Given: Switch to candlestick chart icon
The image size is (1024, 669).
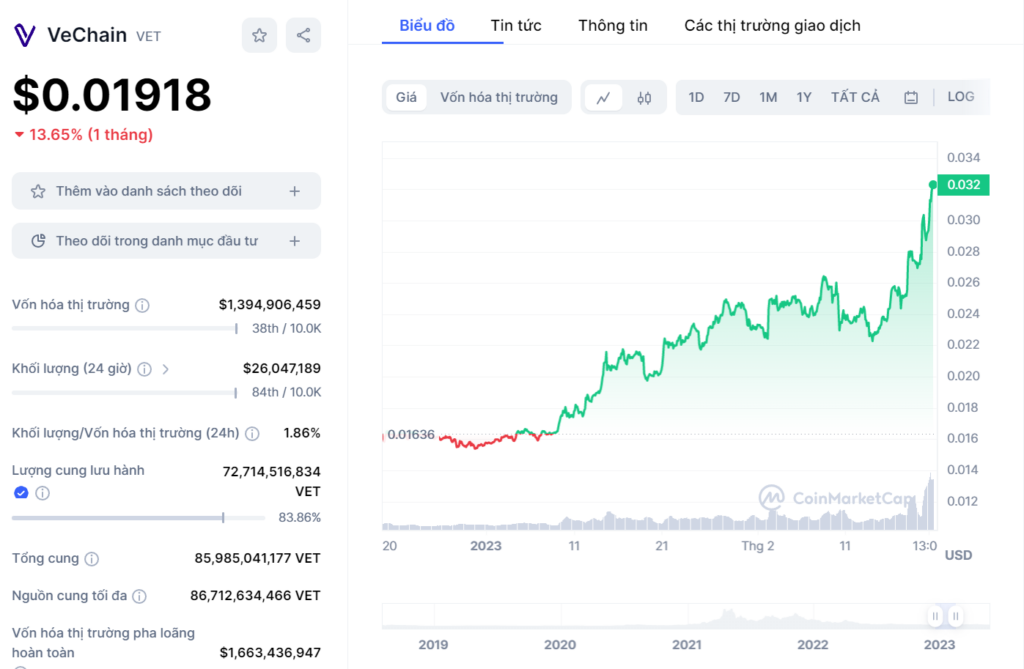Looking at the screenshot, I should pyautogui.click(x=644, y=98).
